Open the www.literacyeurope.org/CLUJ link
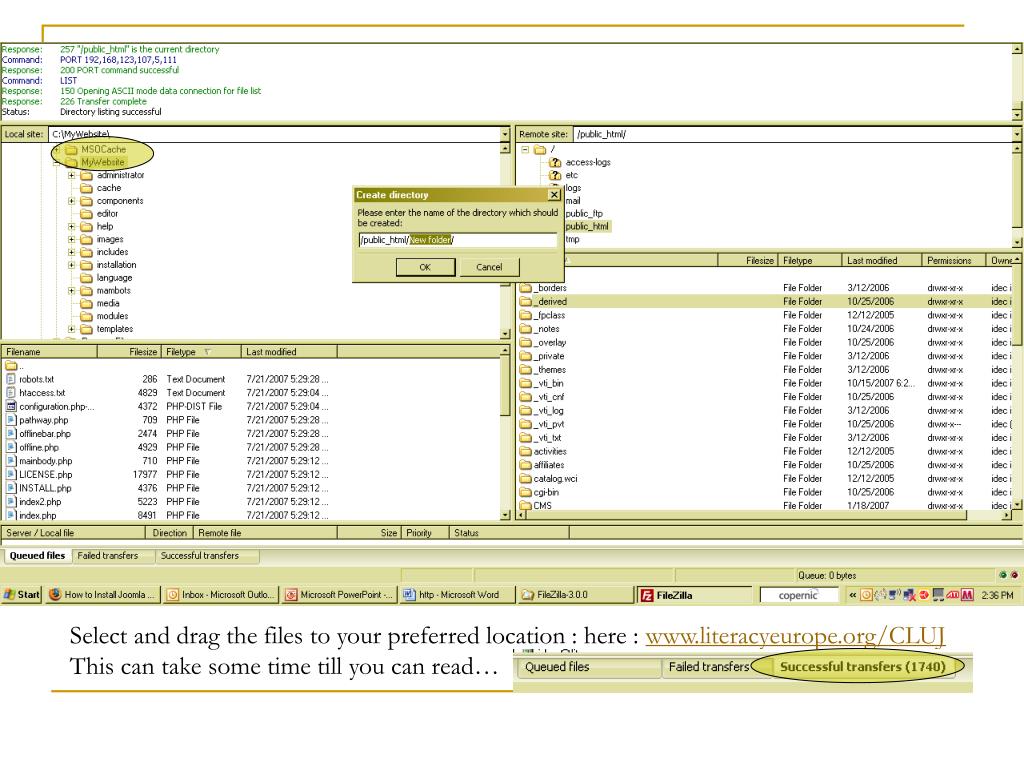 point(795,635)
